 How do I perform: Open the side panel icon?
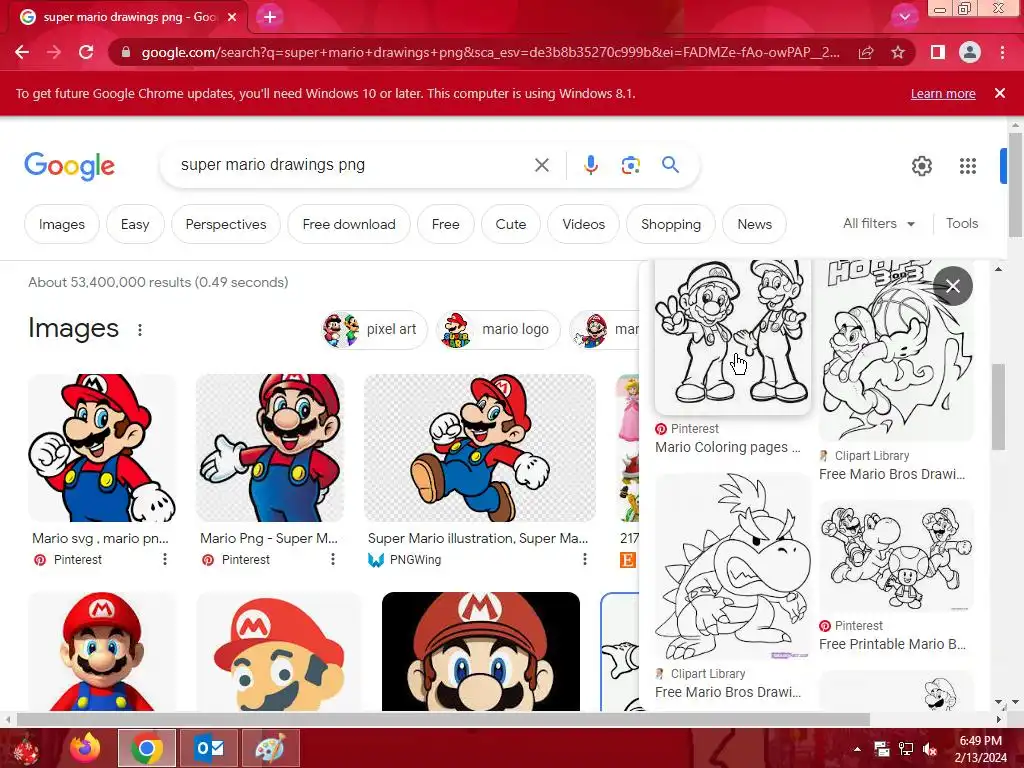pos(938,52)
